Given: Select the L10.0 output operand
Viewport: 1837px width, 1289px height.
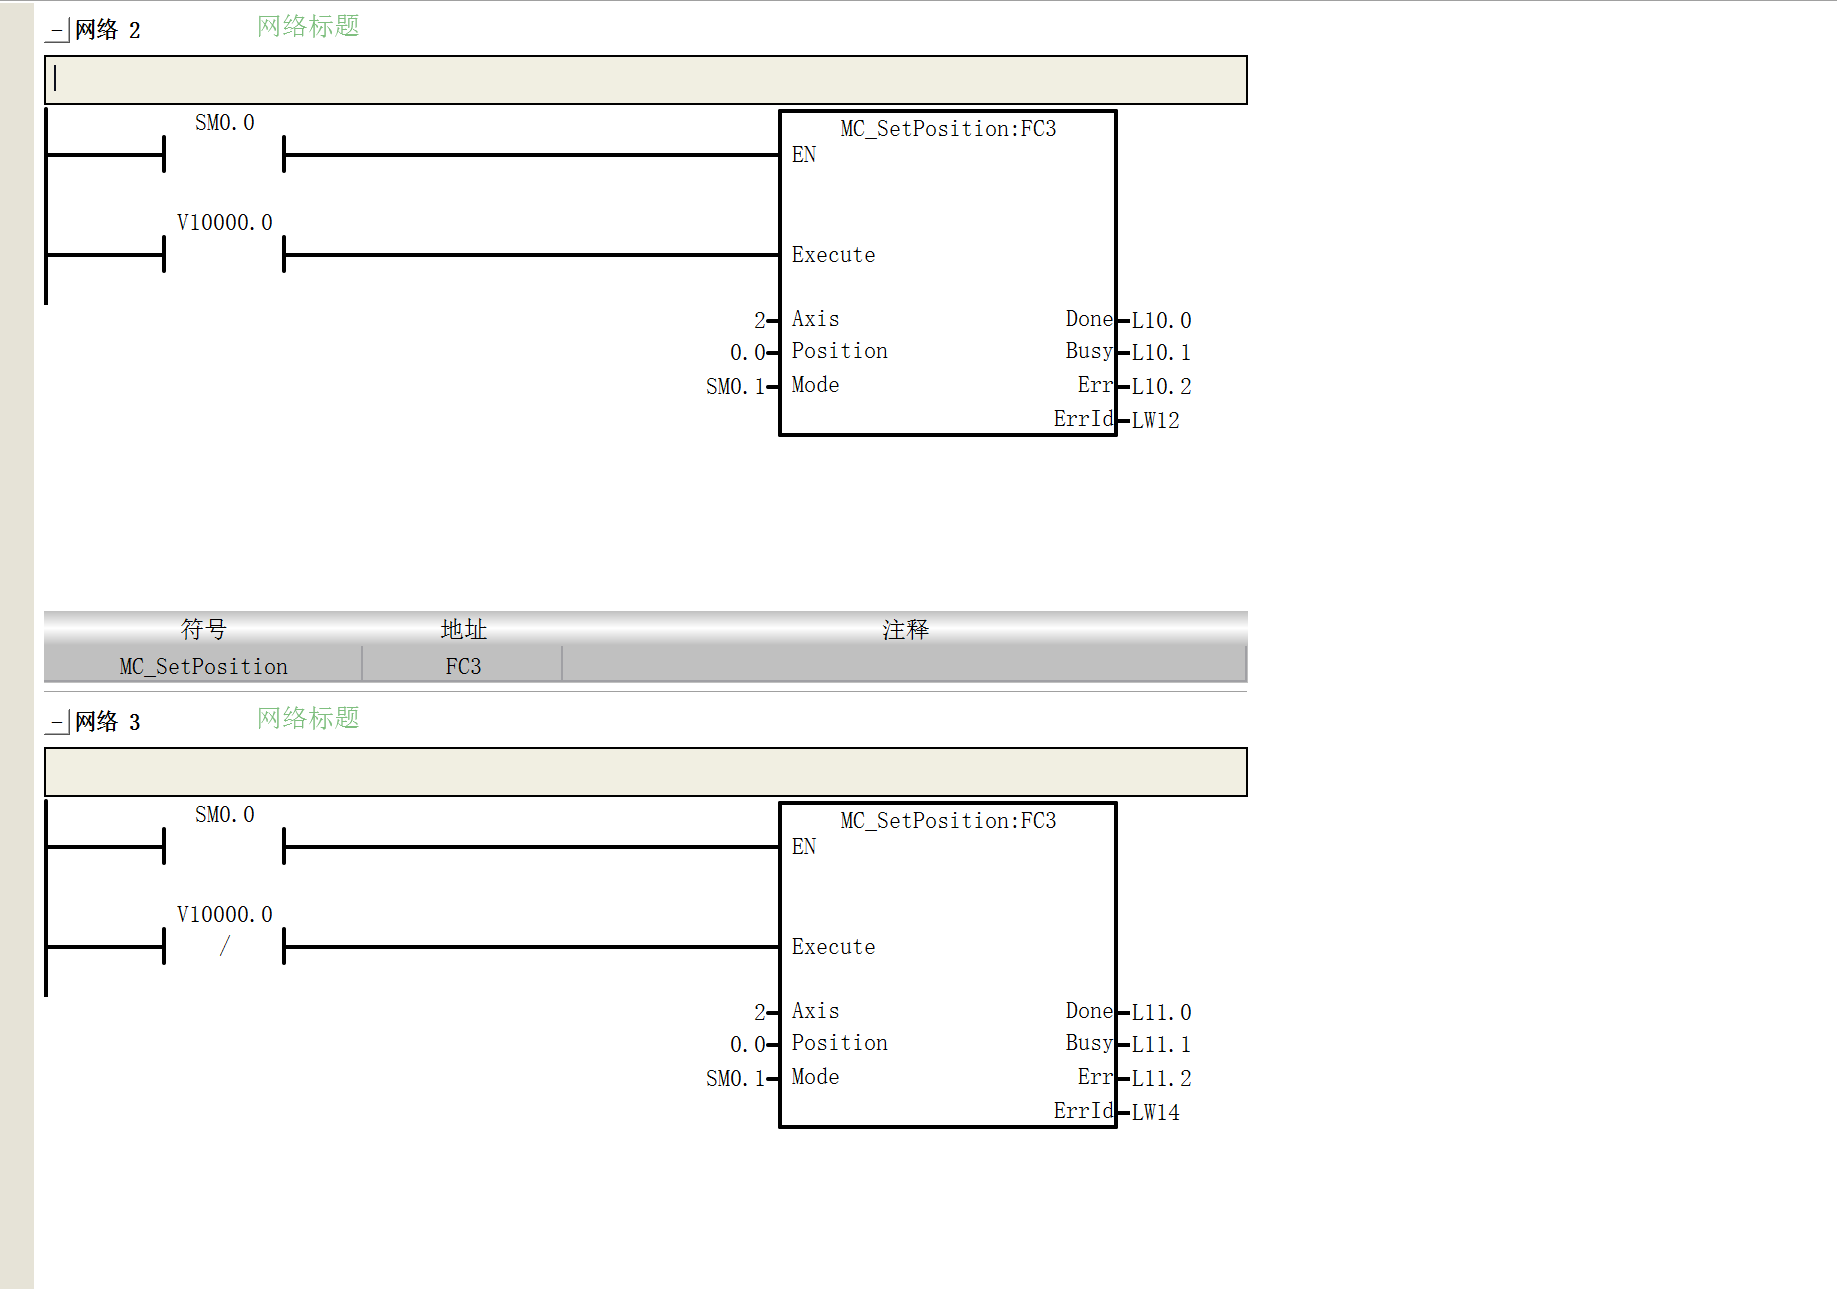Looking at the screenshot, I should point(1161,321).
